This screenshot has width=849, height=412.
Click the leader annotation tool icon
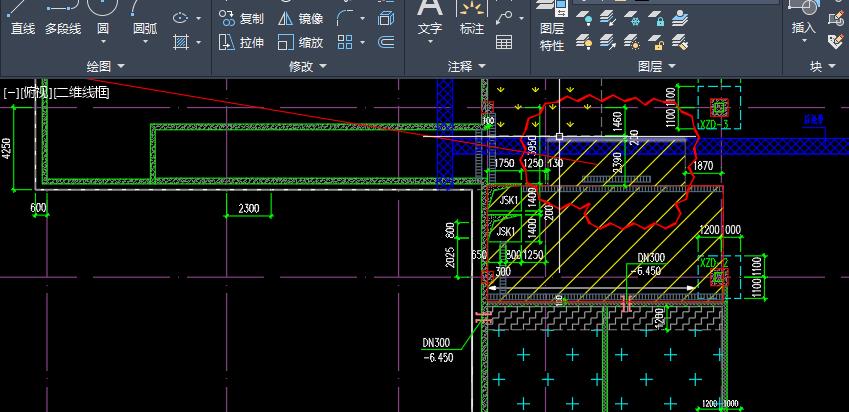point(504,18)
